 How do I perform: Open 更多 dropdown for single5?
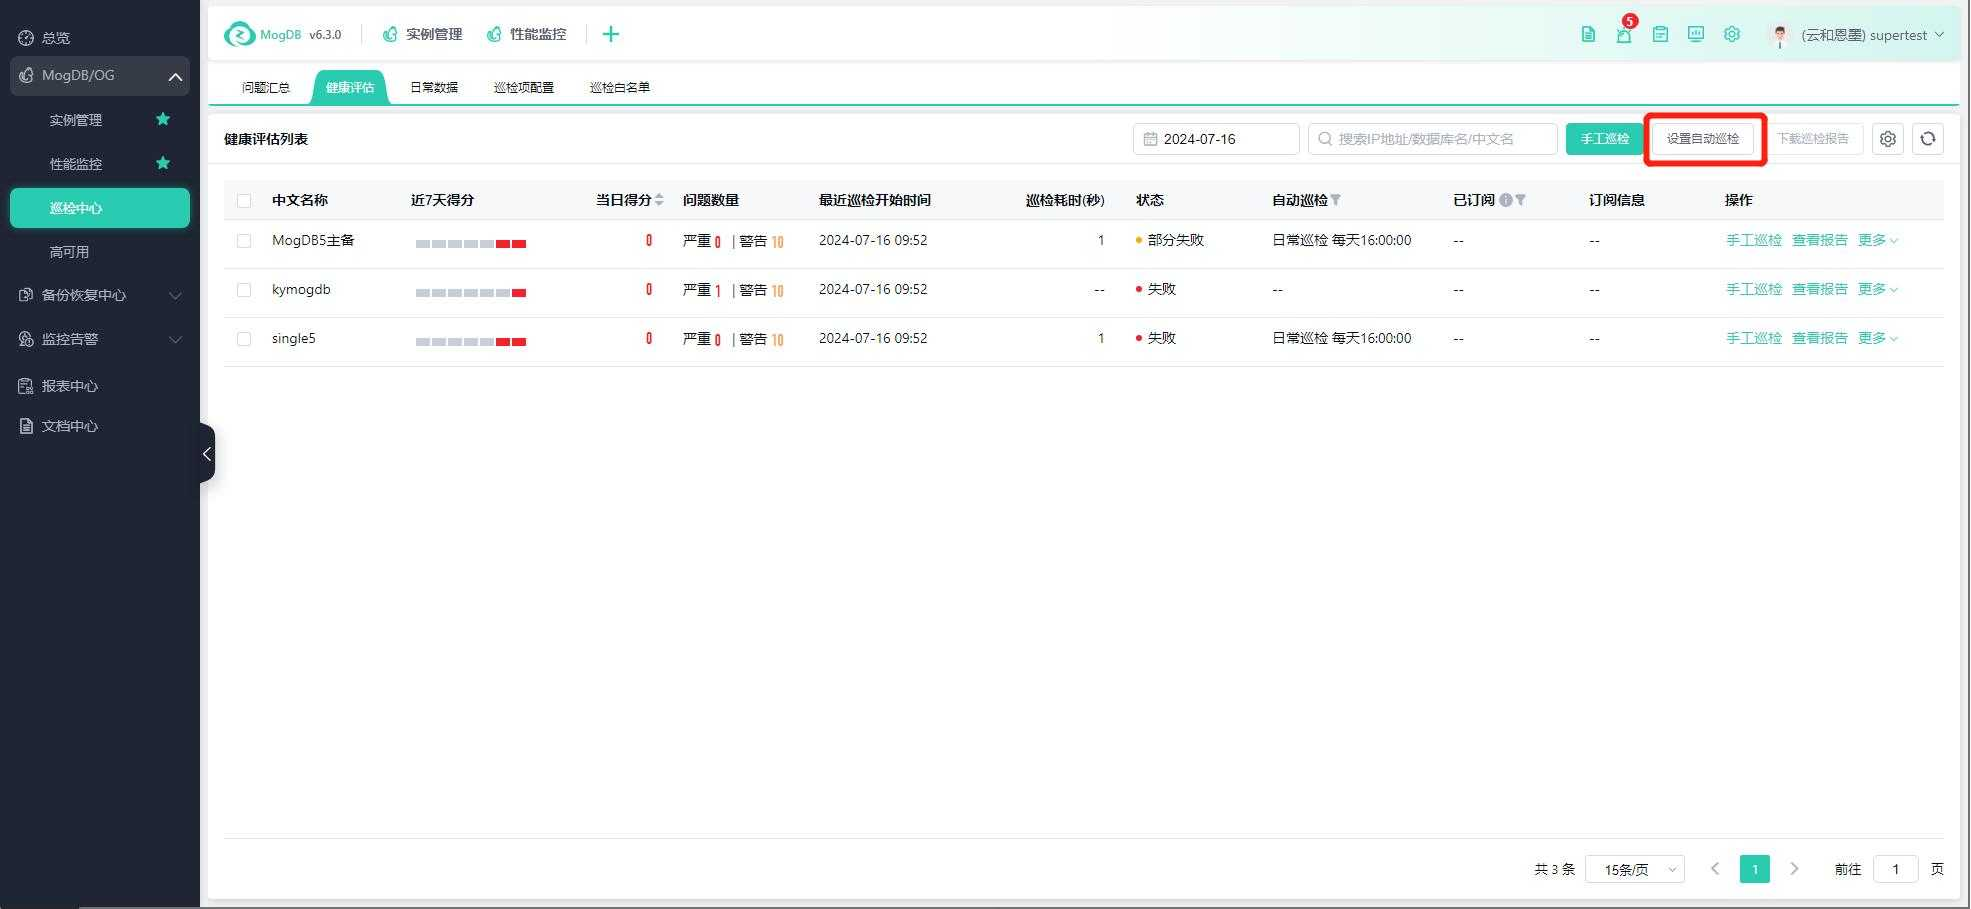(x=1877, y=338)
